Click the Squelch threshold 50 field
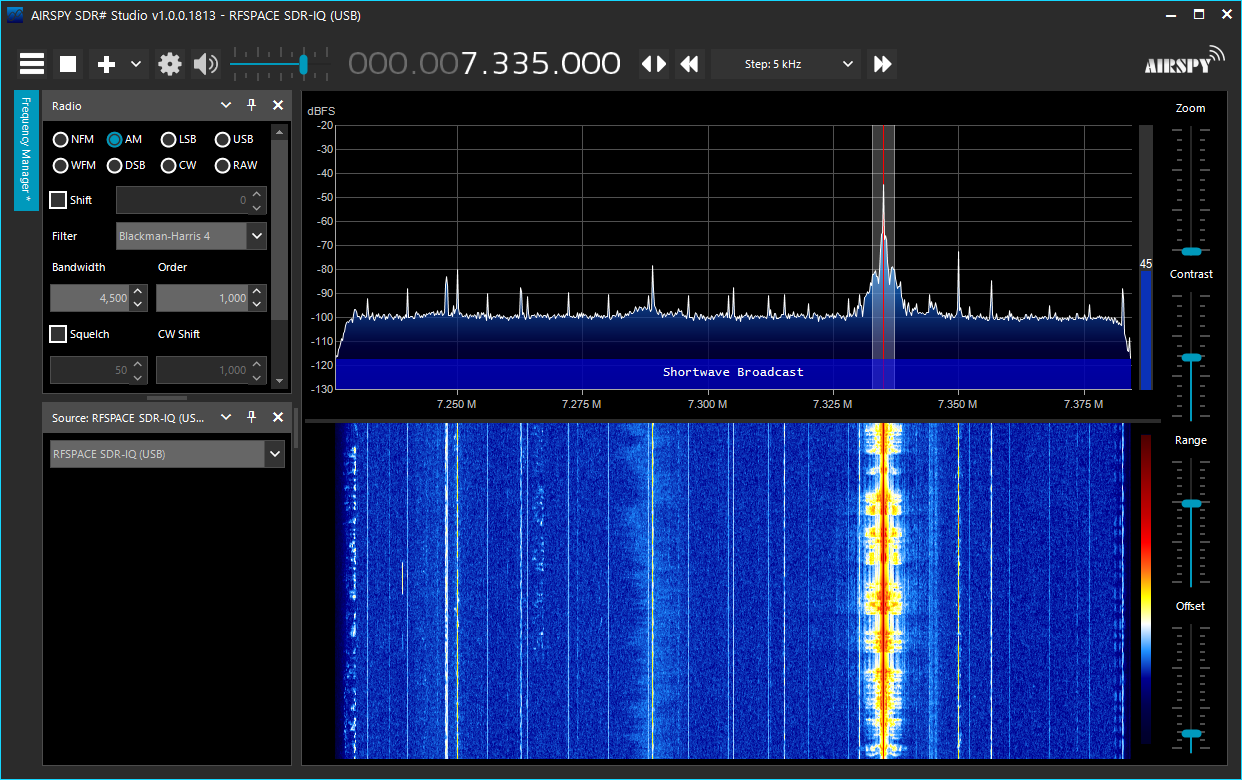 90,370
